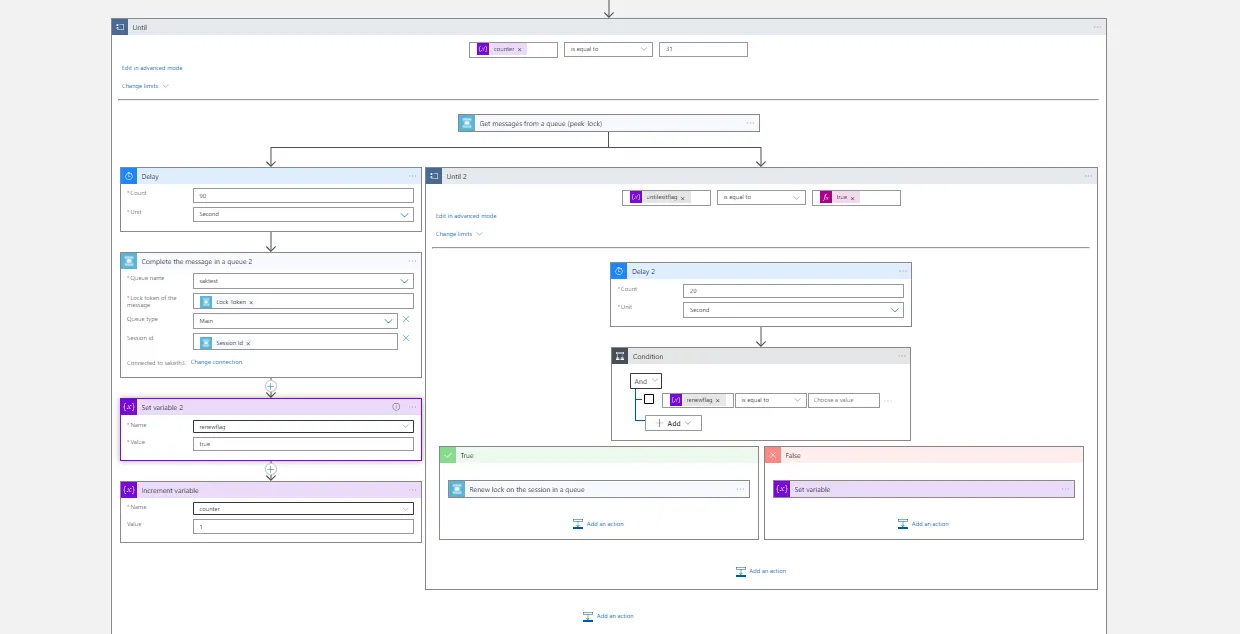Clear the Queue type field with its X icon
Screen dimensions: 1240x634
tap(406, 320)
